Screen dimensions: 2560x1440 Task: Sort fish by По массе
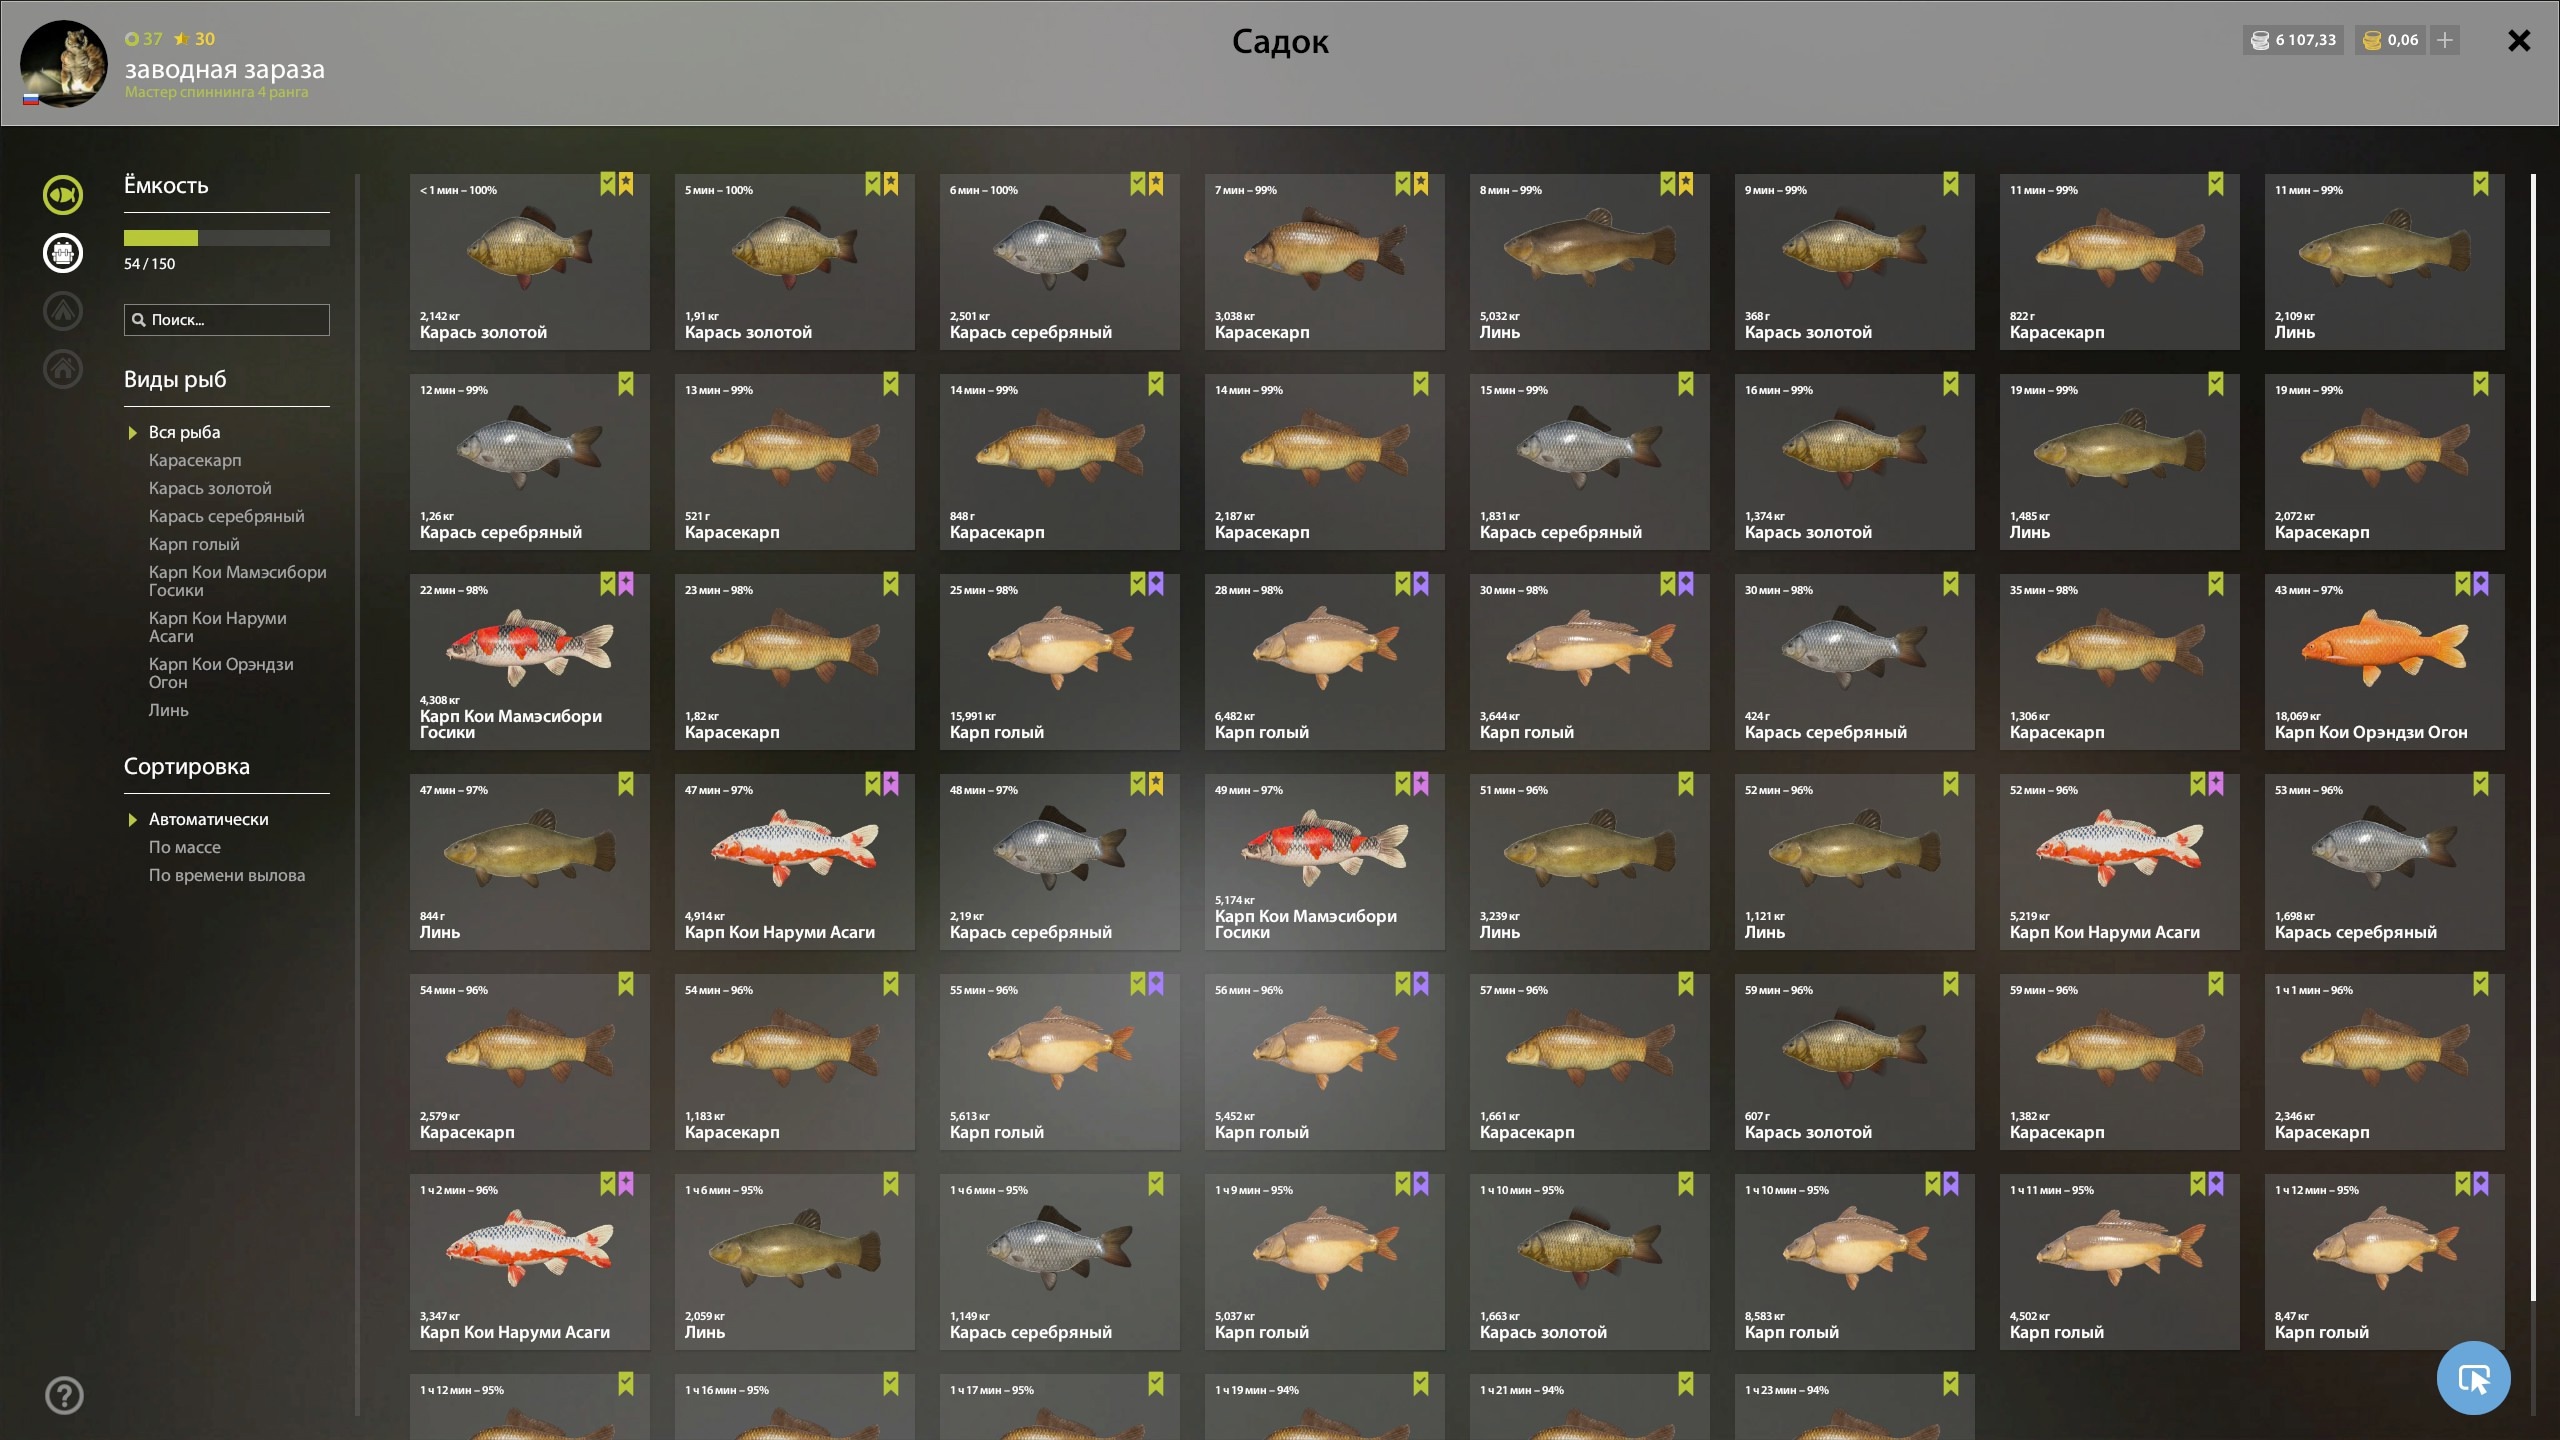point(185,847)
